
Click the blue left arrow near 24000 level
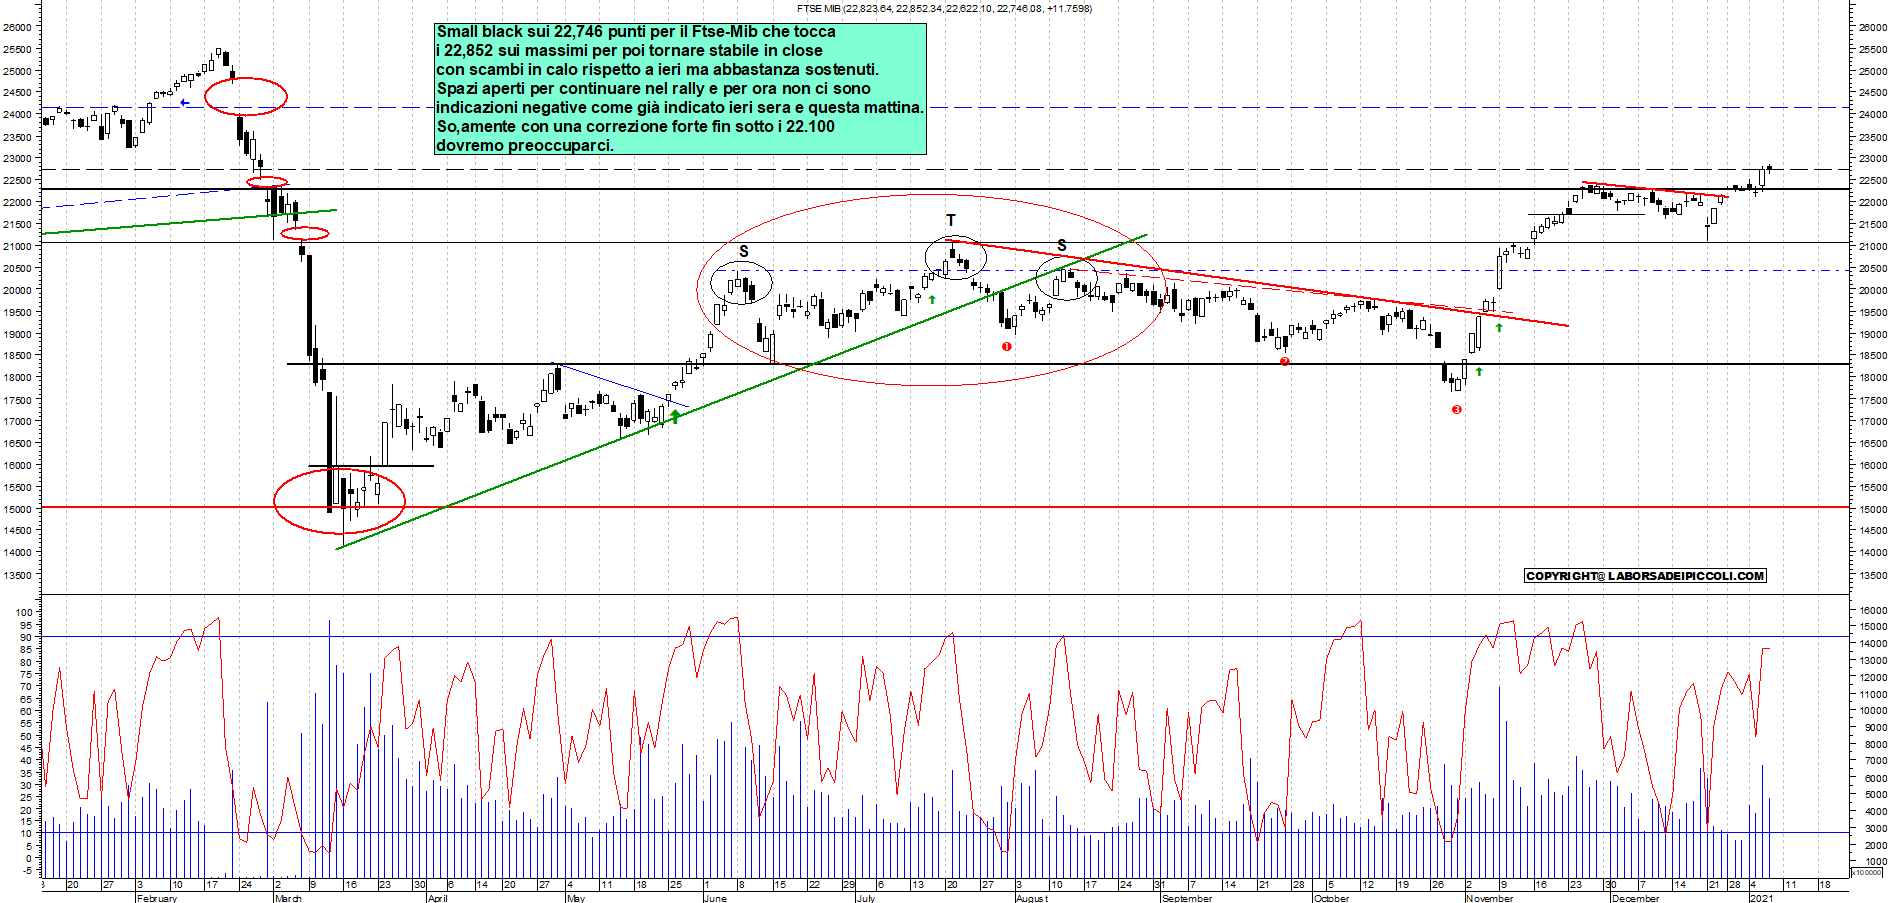(x=184, y=103)
